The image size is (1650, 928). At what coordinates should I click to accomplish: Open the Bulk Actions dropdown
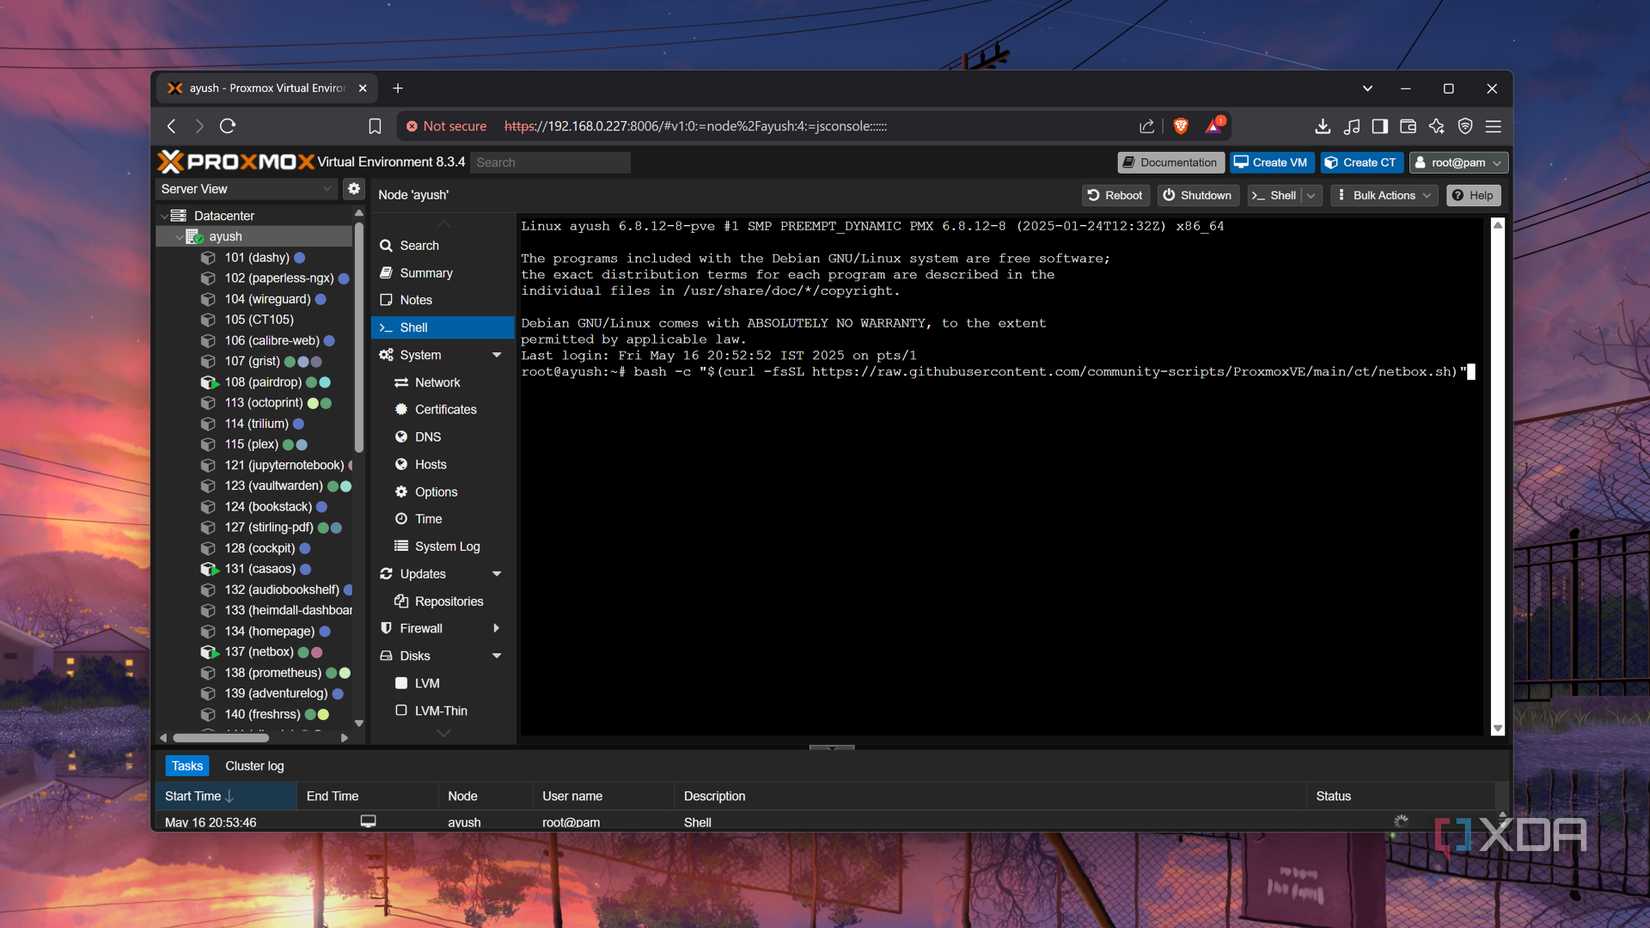pos(1384,195)
